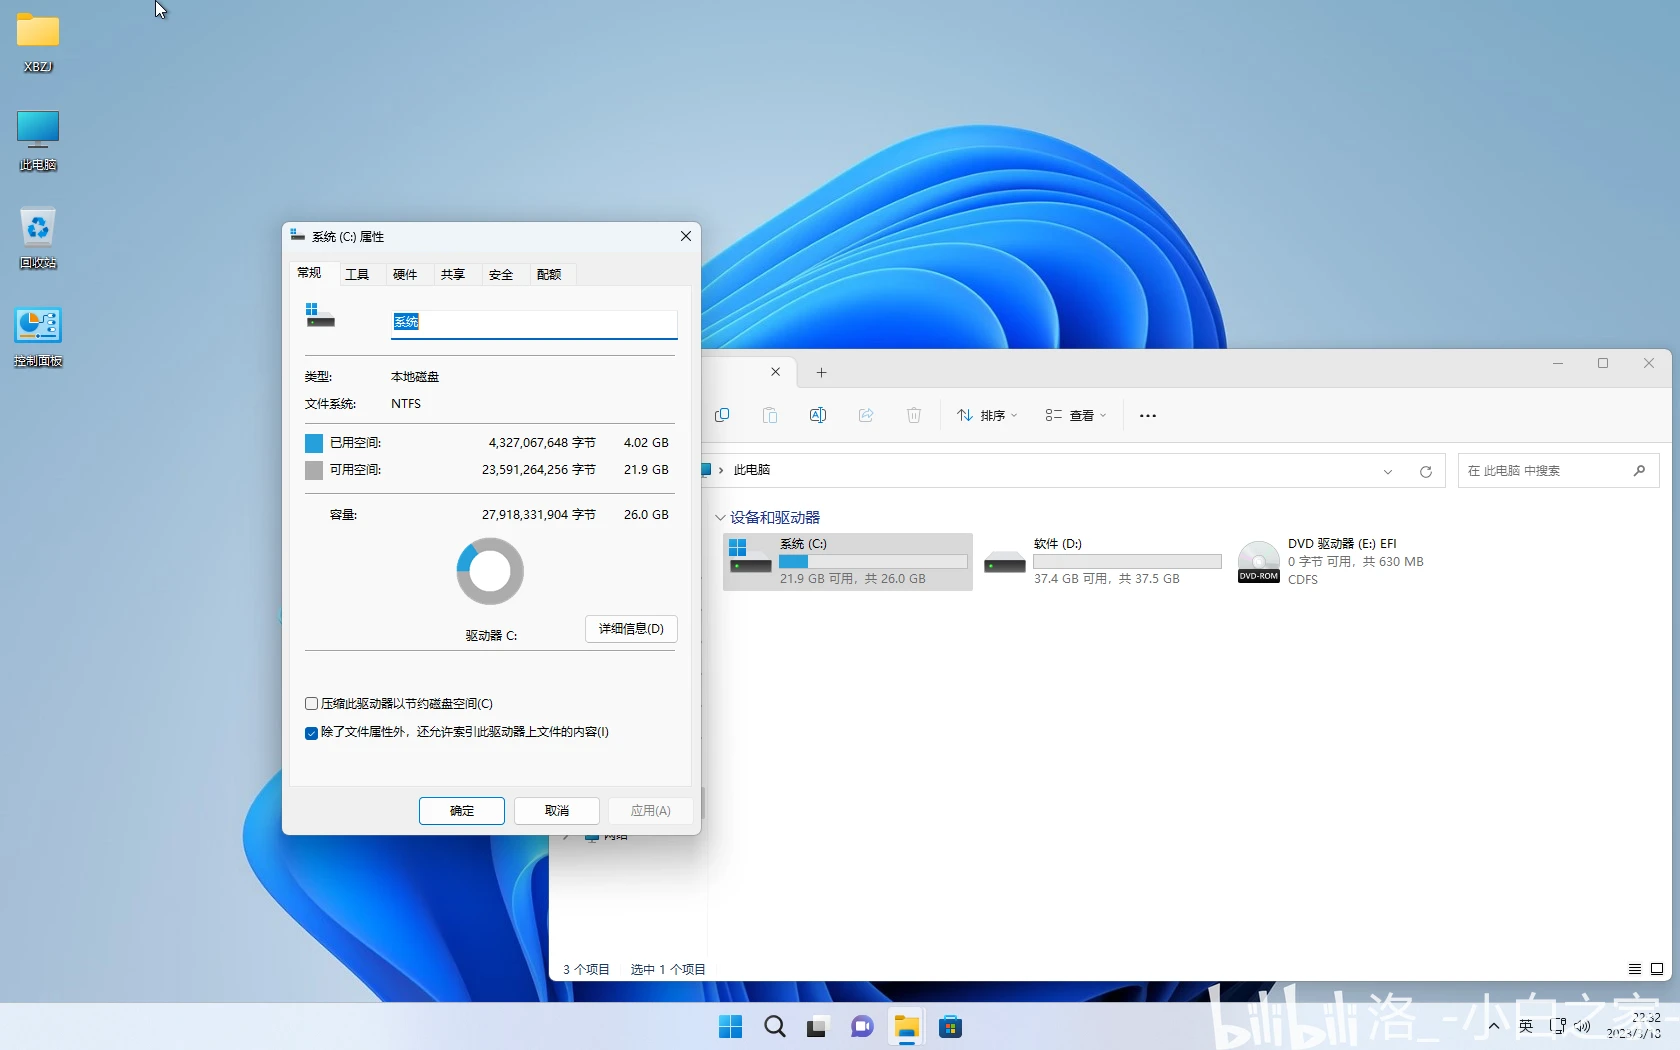The height and width of the screenshot is (1050, 1680).
Task: Click the 23,591,264,256 字节 free space value
Action: click(x=539, y=470)
